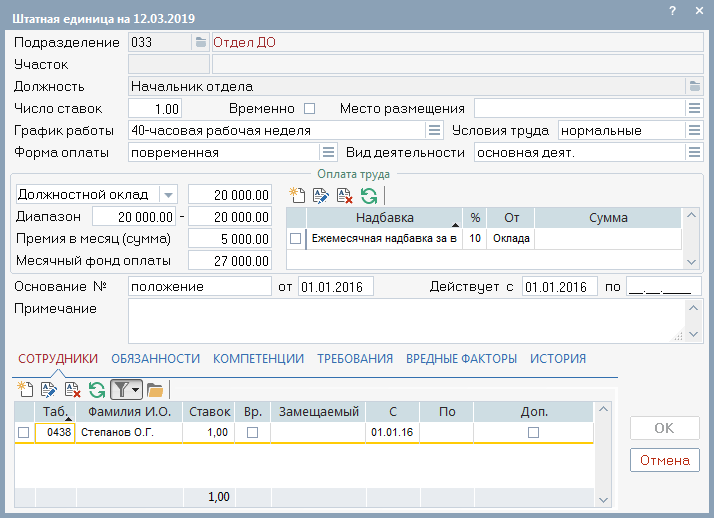Click the Основание № field положение
The height and width of the screenshot is (518, 714).
click(199, 287)
